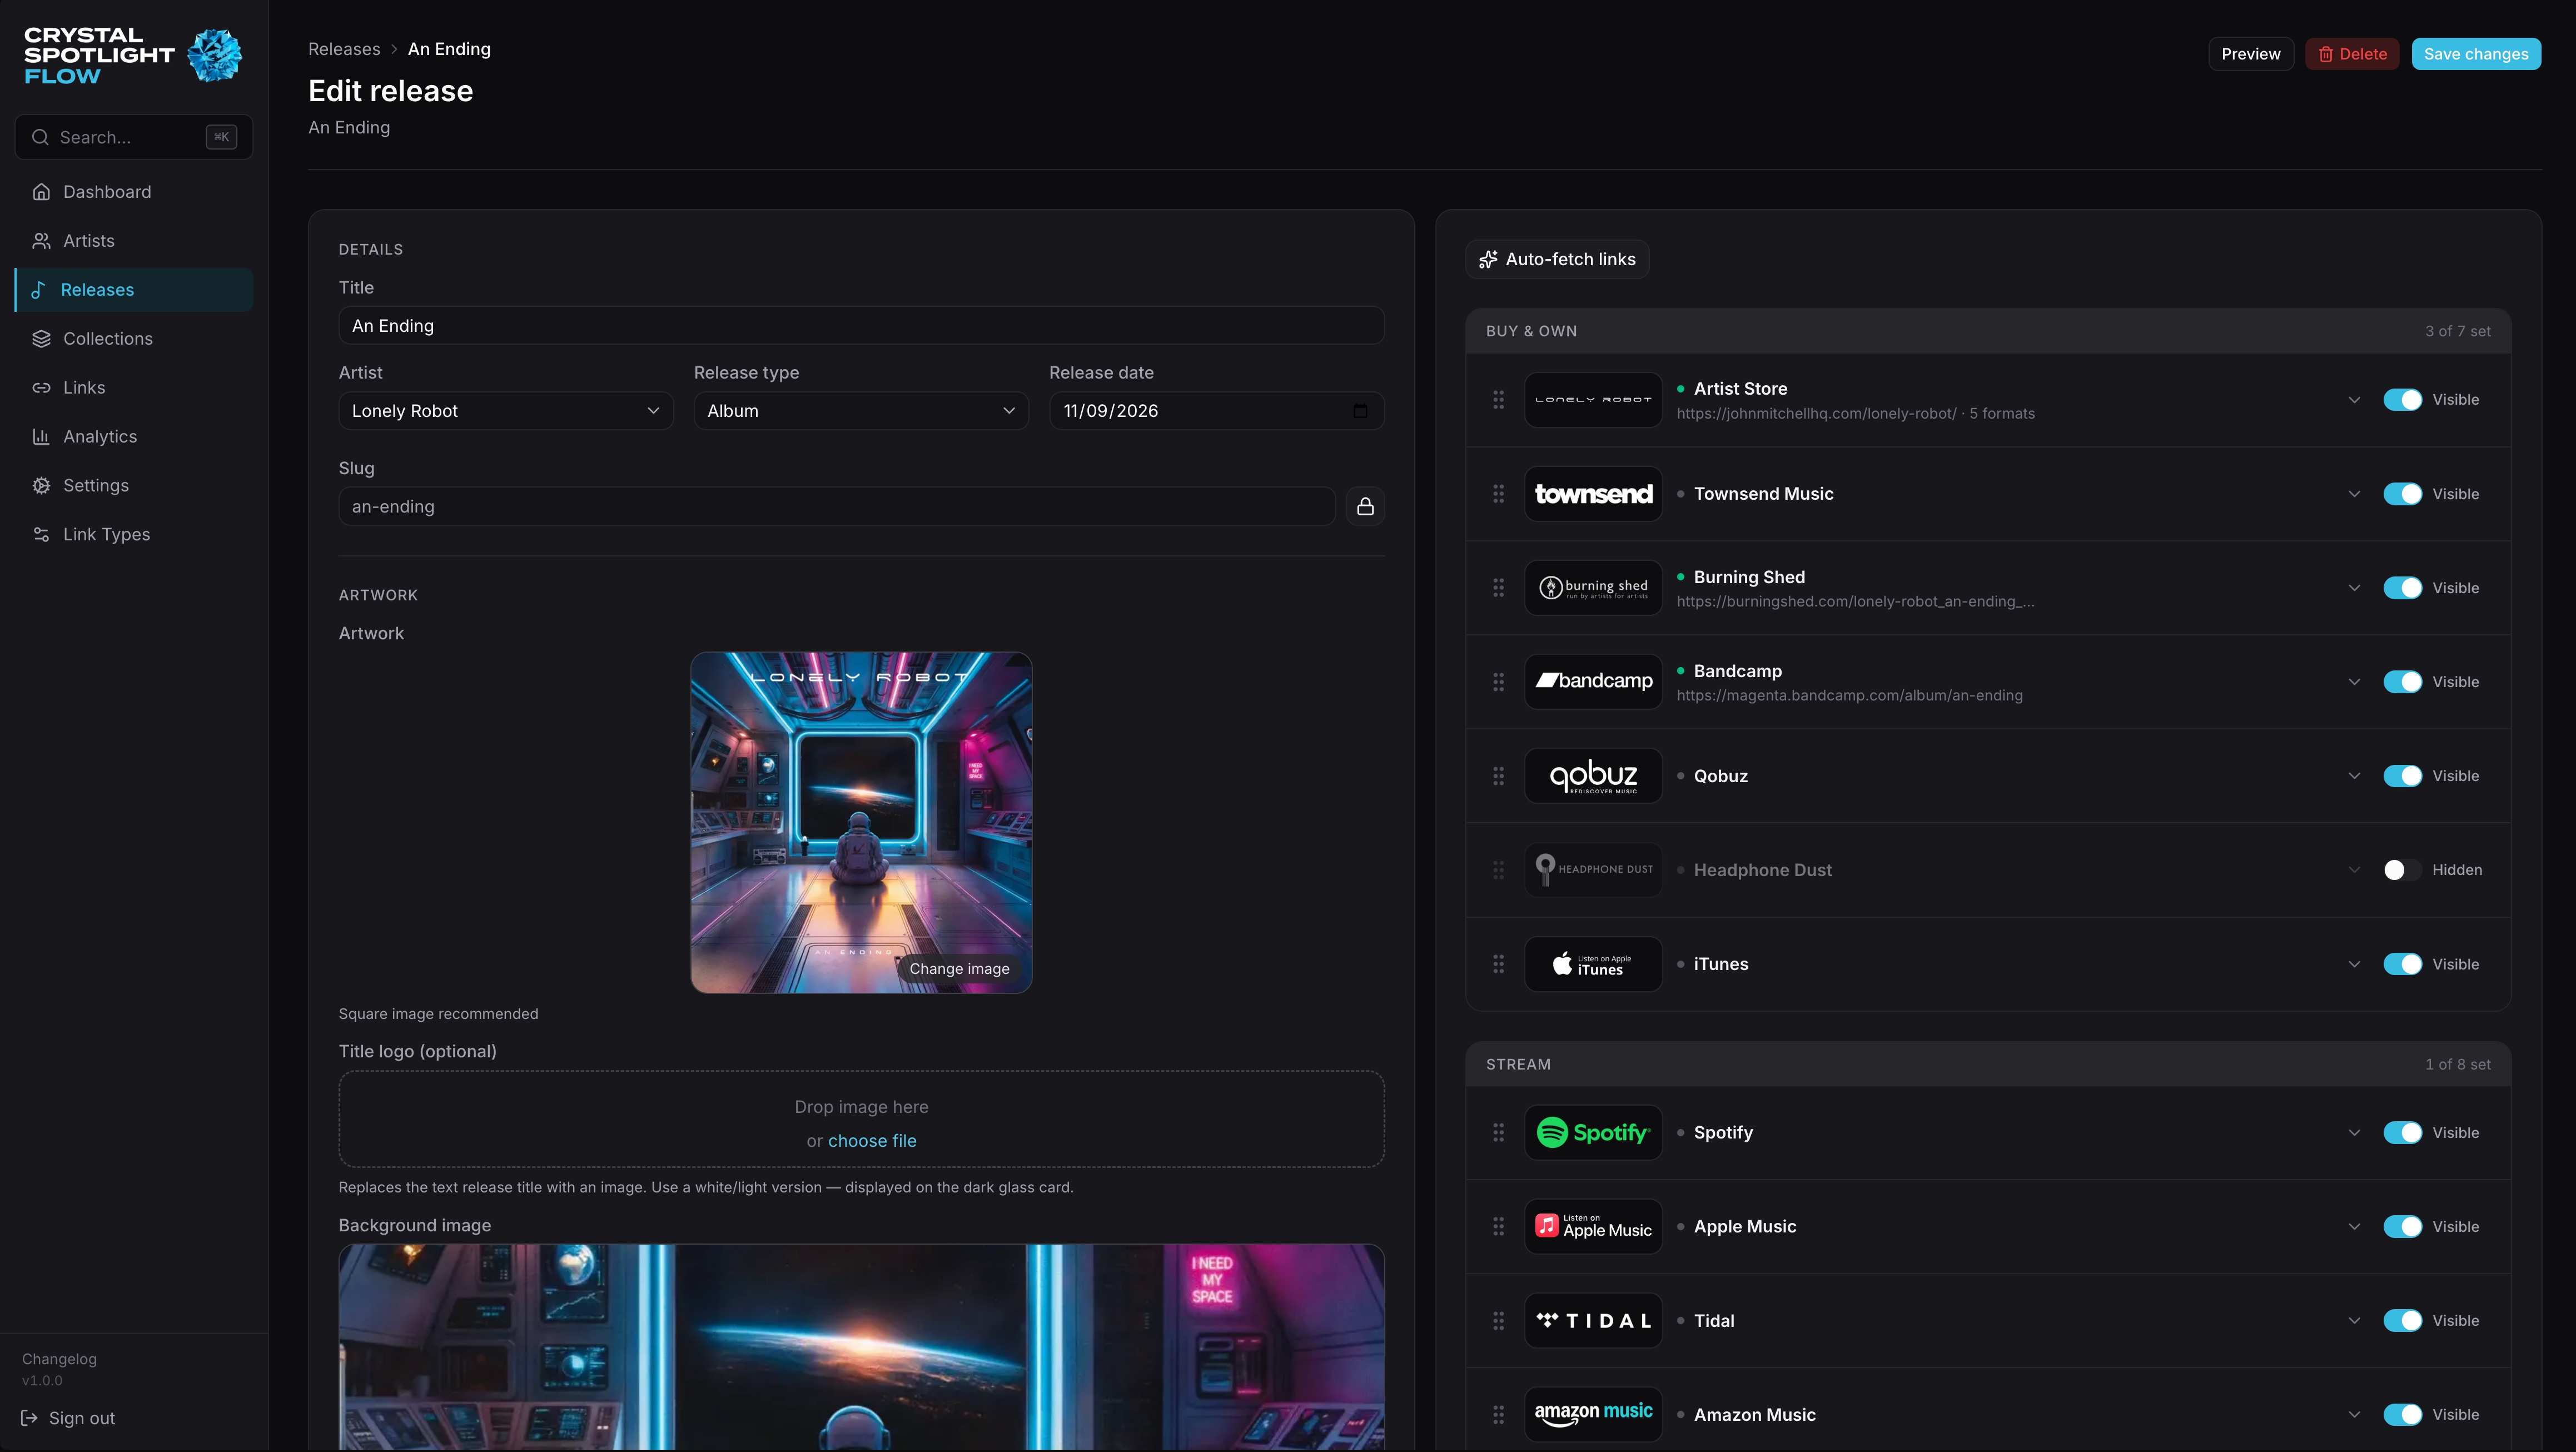Click the Title input field

861,326
